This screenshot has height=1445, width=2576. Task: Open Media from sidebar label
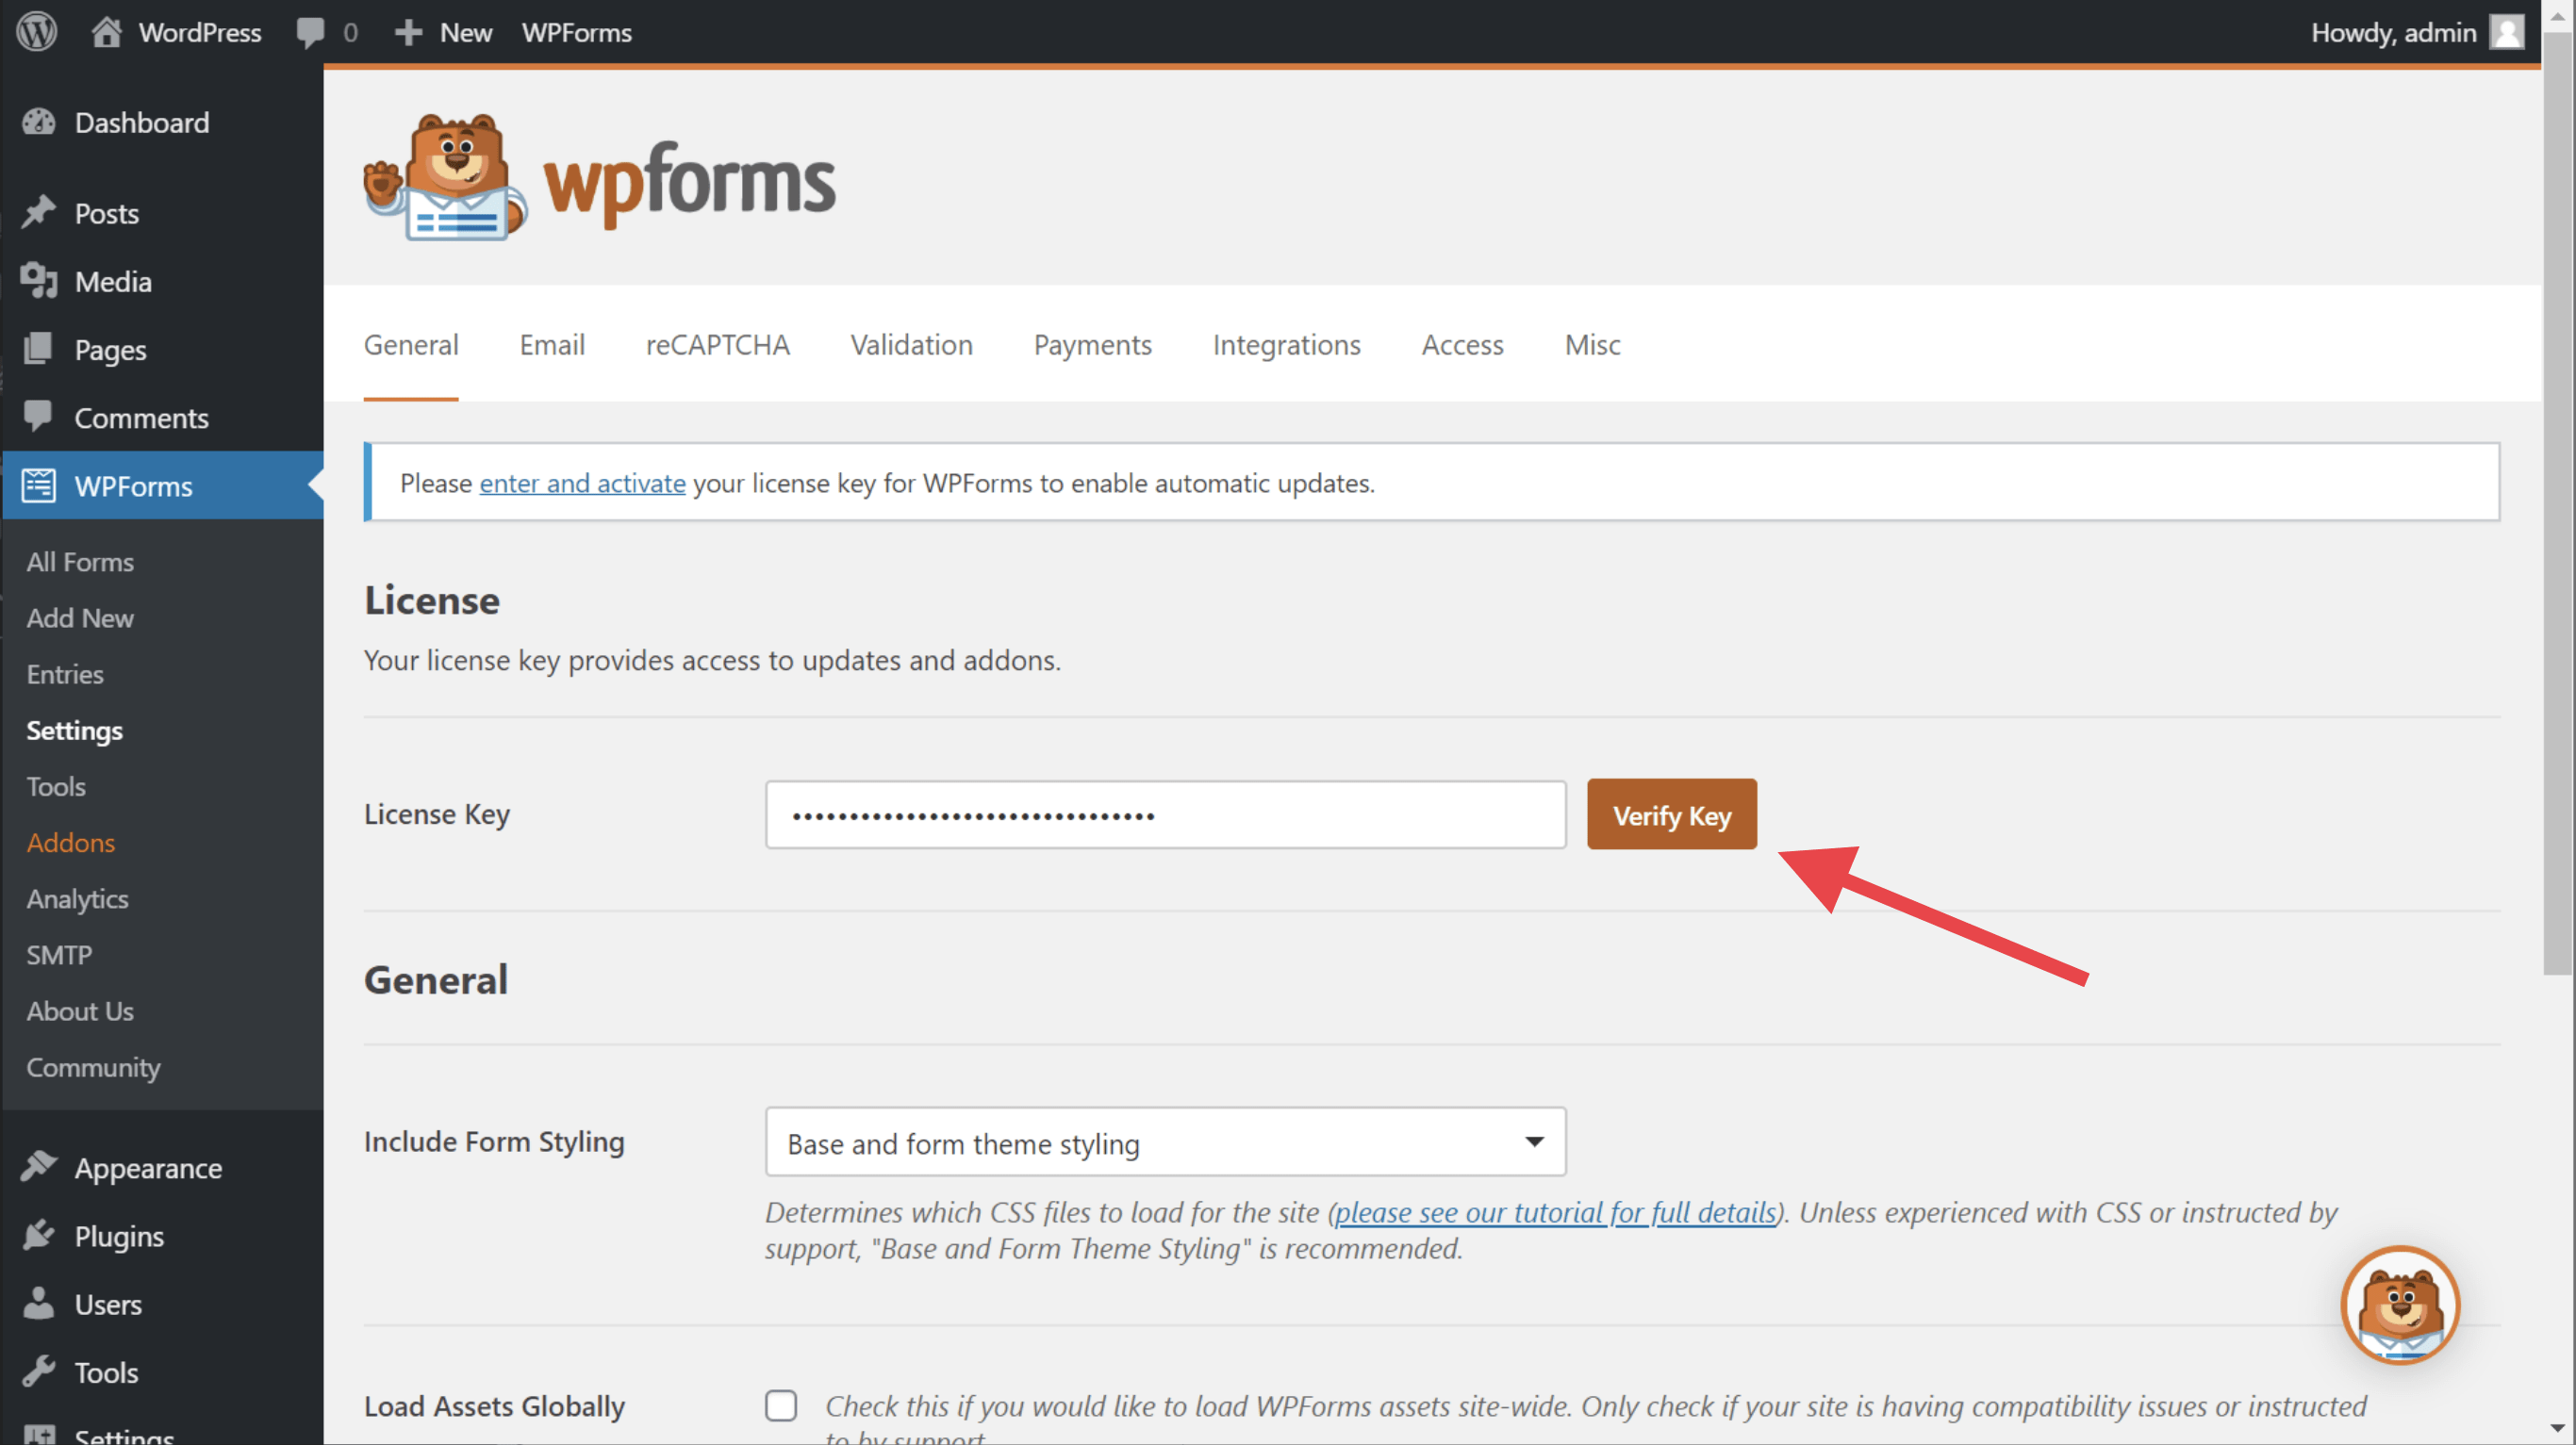pos(113,281)
